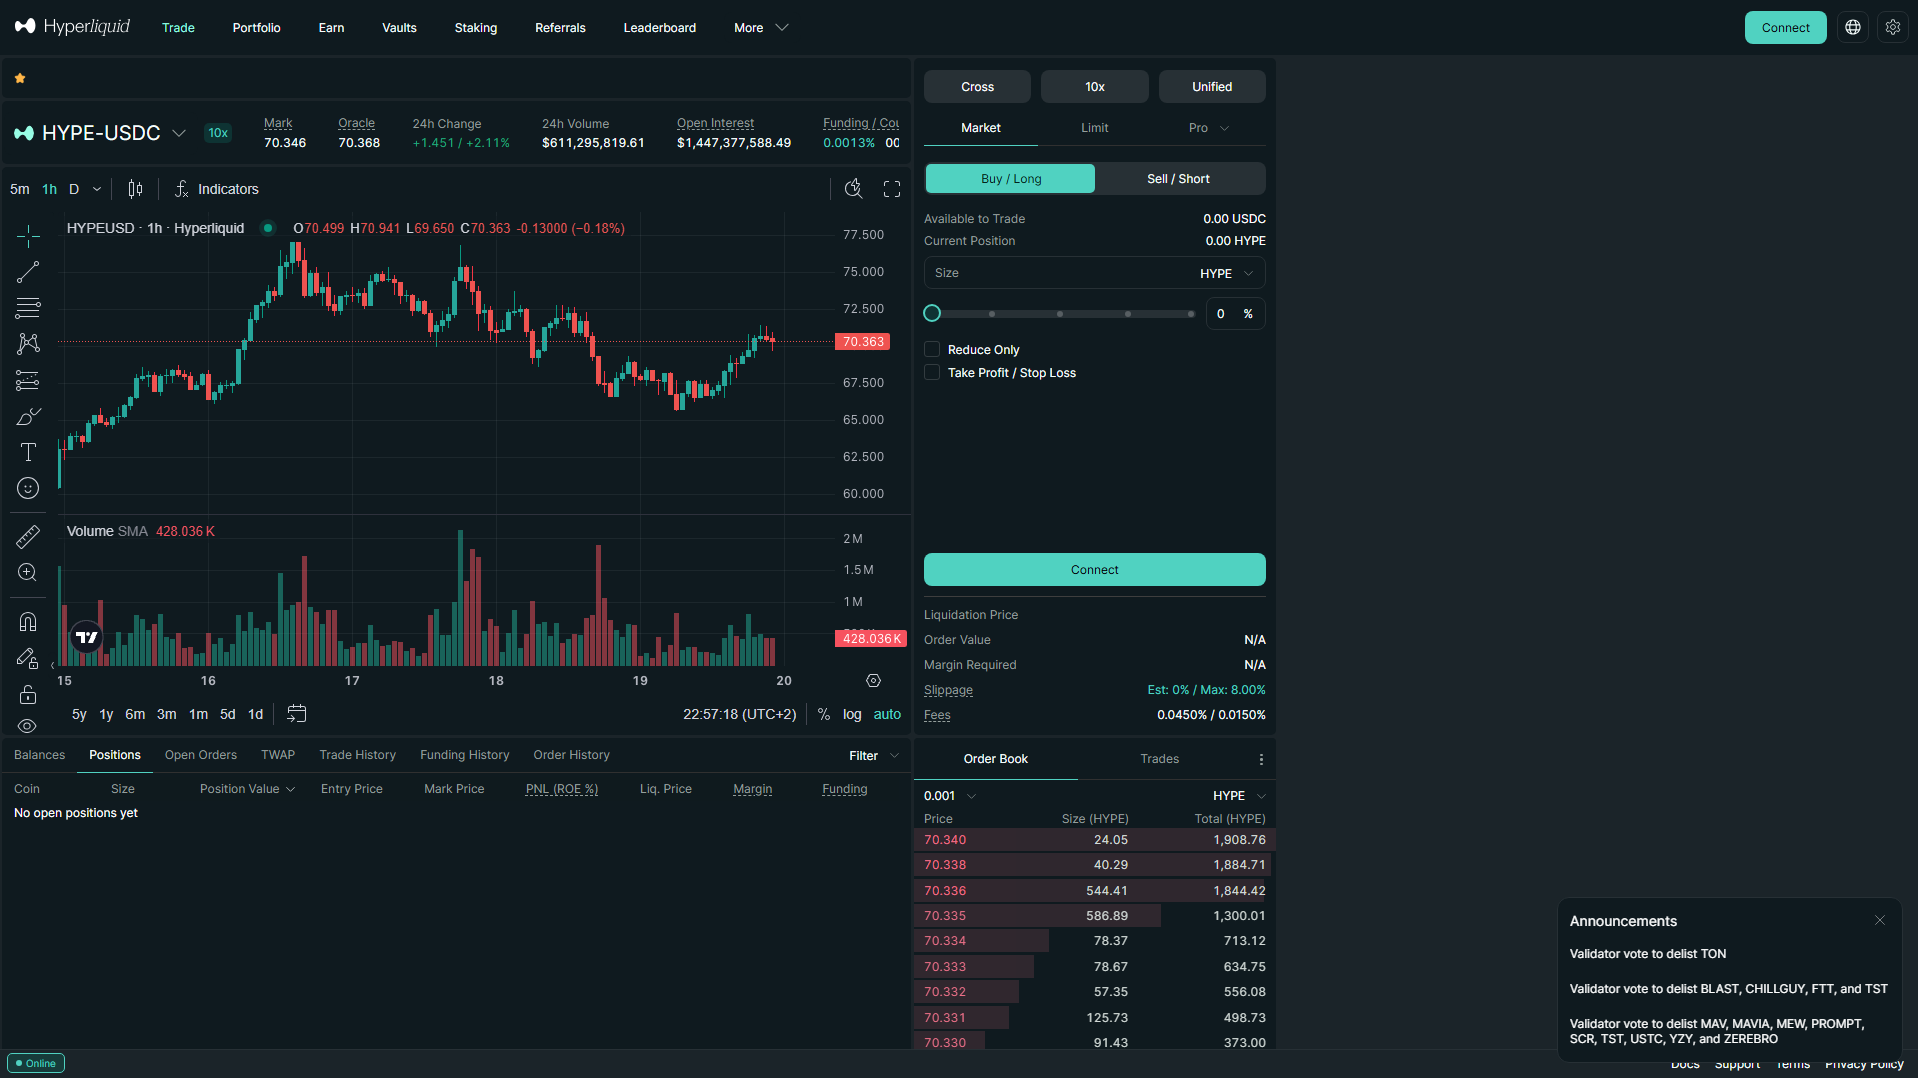Switch to the Trades tab
Viewport: 1918px width, 1078px height.
(x=1160, y=759)
